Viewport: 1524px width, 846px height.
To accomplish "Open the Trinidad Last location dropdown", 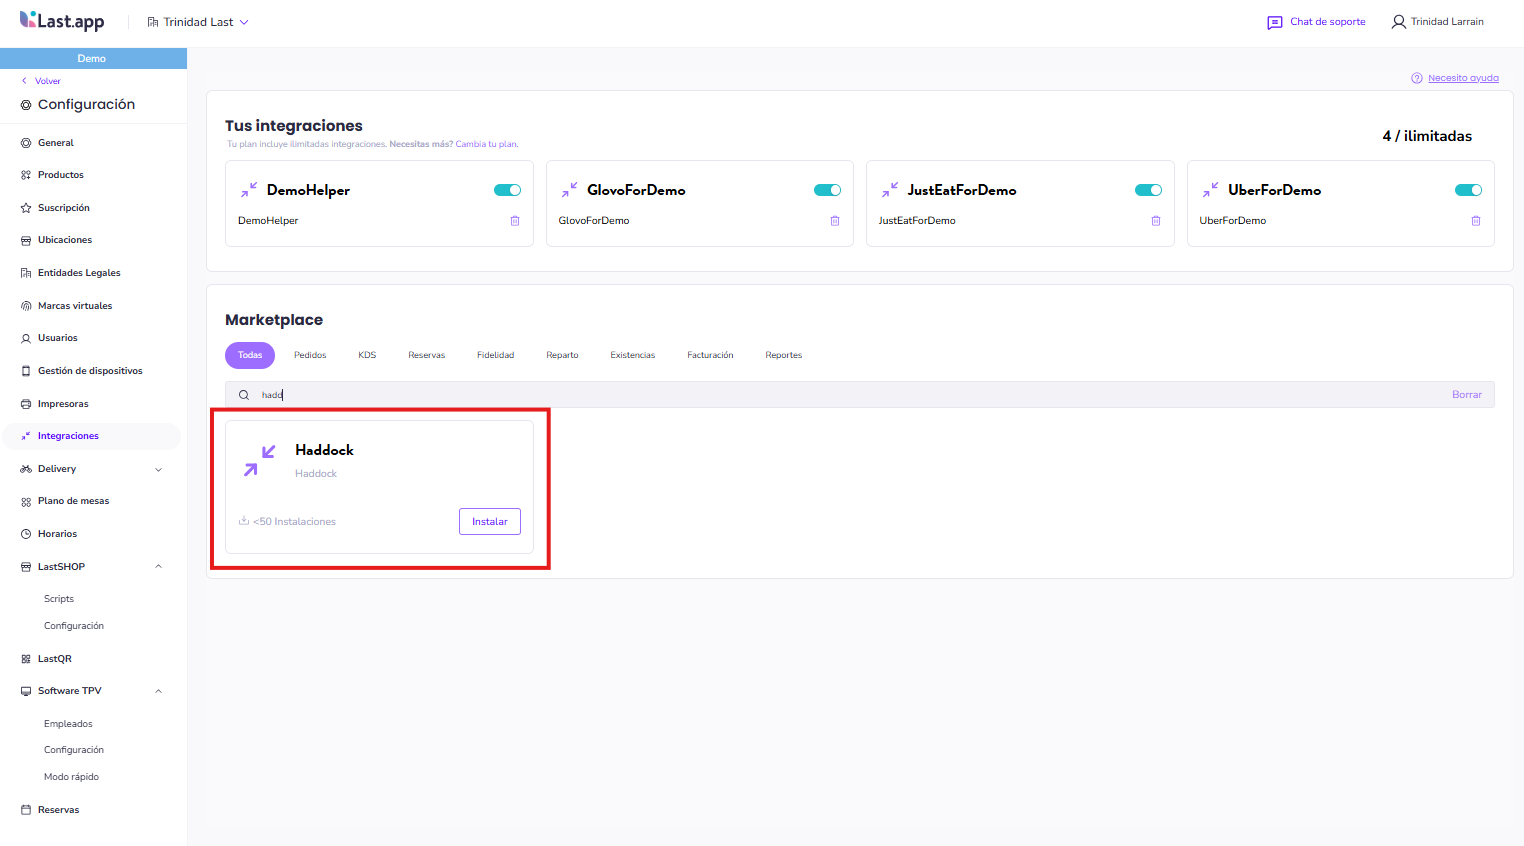I will pyautogui.click(x=198, y=22).
